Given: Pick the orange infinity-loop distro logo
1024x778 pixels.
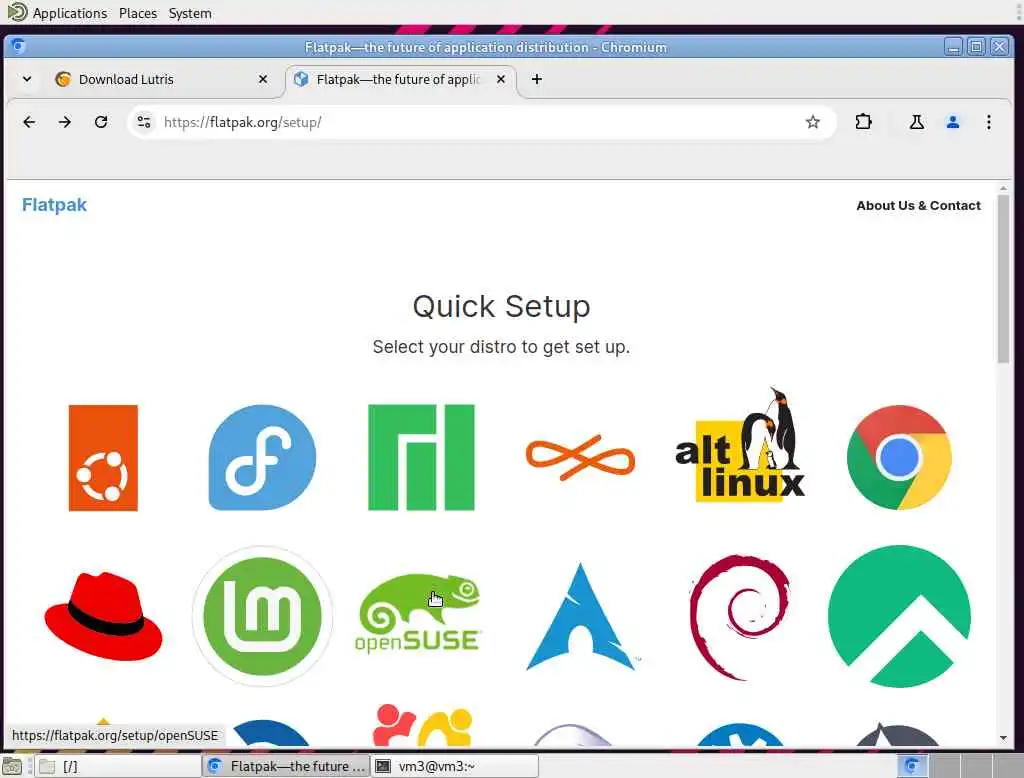Looking at the screenshot, I should coord(580,457).
